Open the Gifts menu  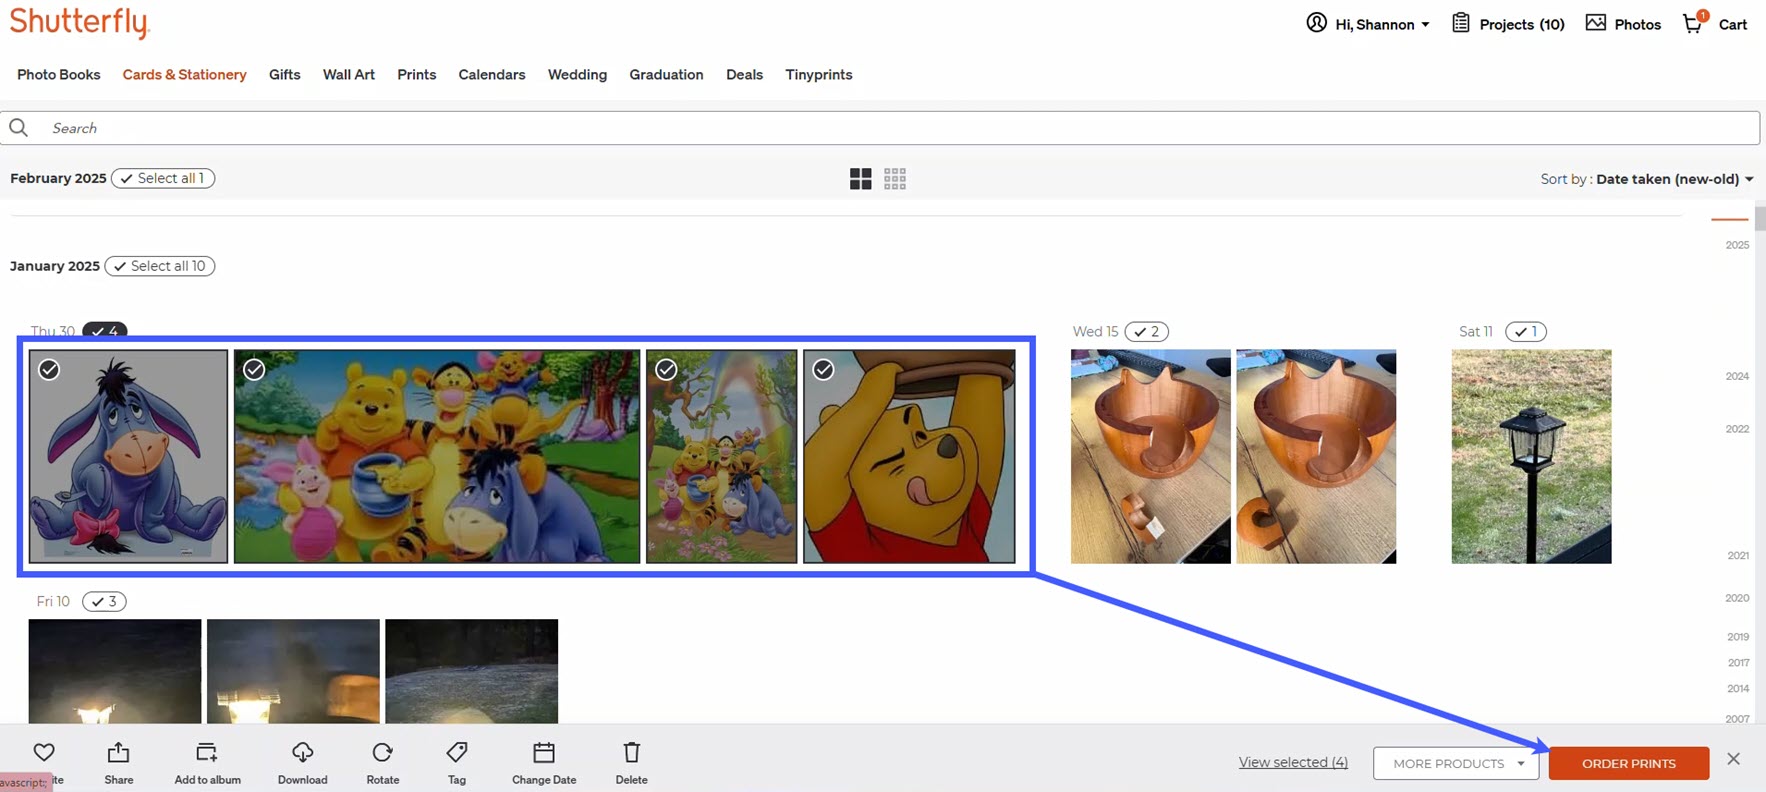point(285,74)
